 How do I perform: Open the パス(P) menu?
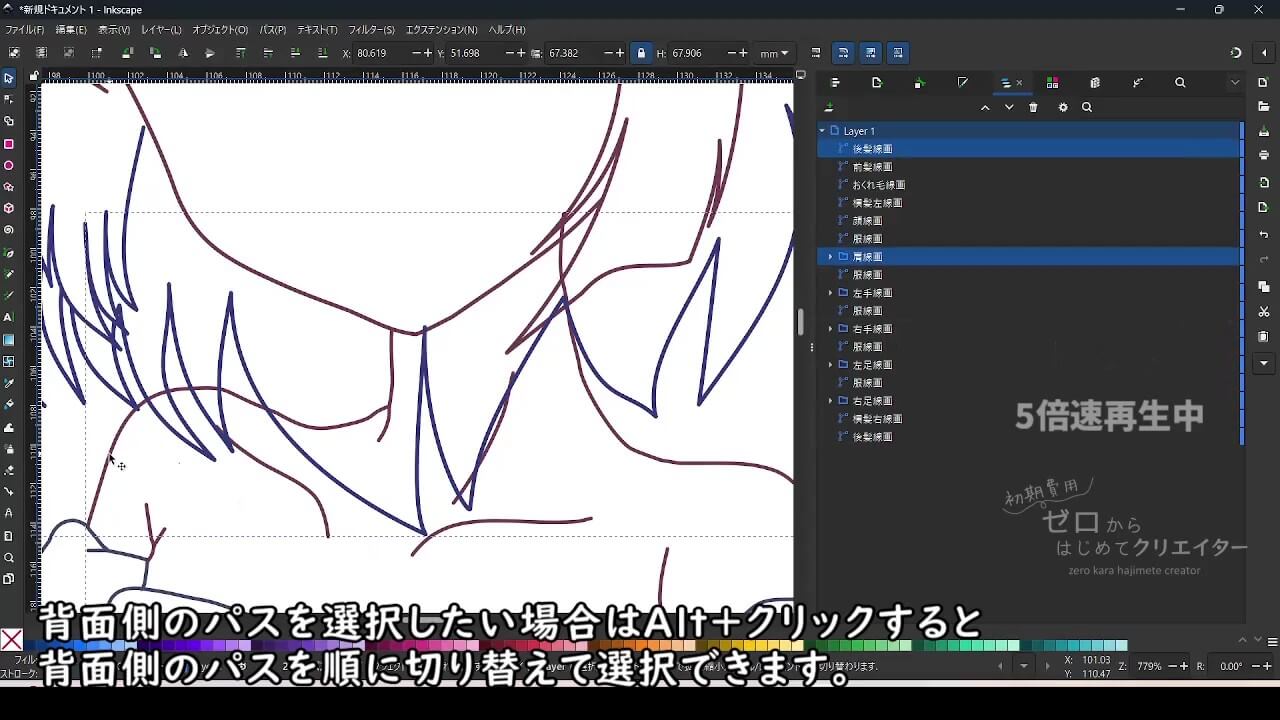click(272, 30)
